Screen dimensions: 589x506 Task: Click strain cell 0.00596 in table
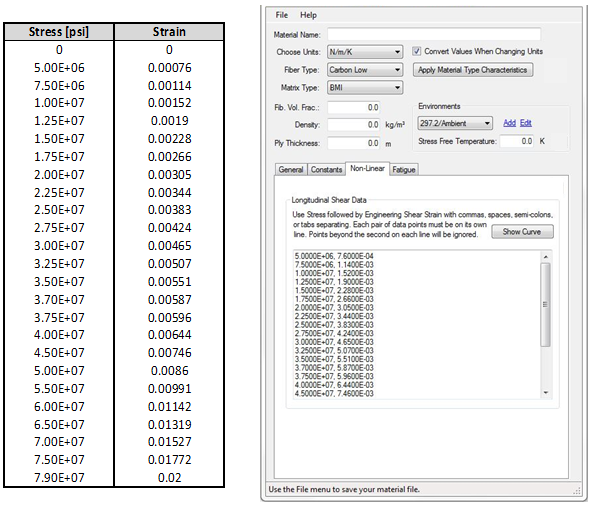click(x=169, y=318)
